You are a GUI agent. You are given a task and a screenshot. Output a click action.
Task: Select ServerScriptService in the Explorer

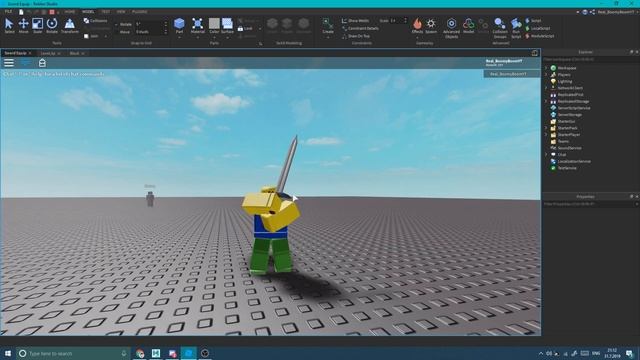tap(574, 108)
